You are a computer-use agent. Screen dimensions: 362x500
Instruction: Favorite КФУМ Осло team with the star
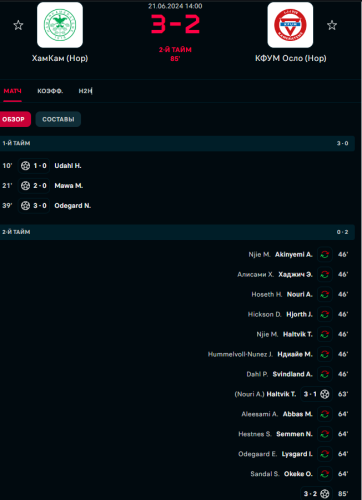[332, 25]
